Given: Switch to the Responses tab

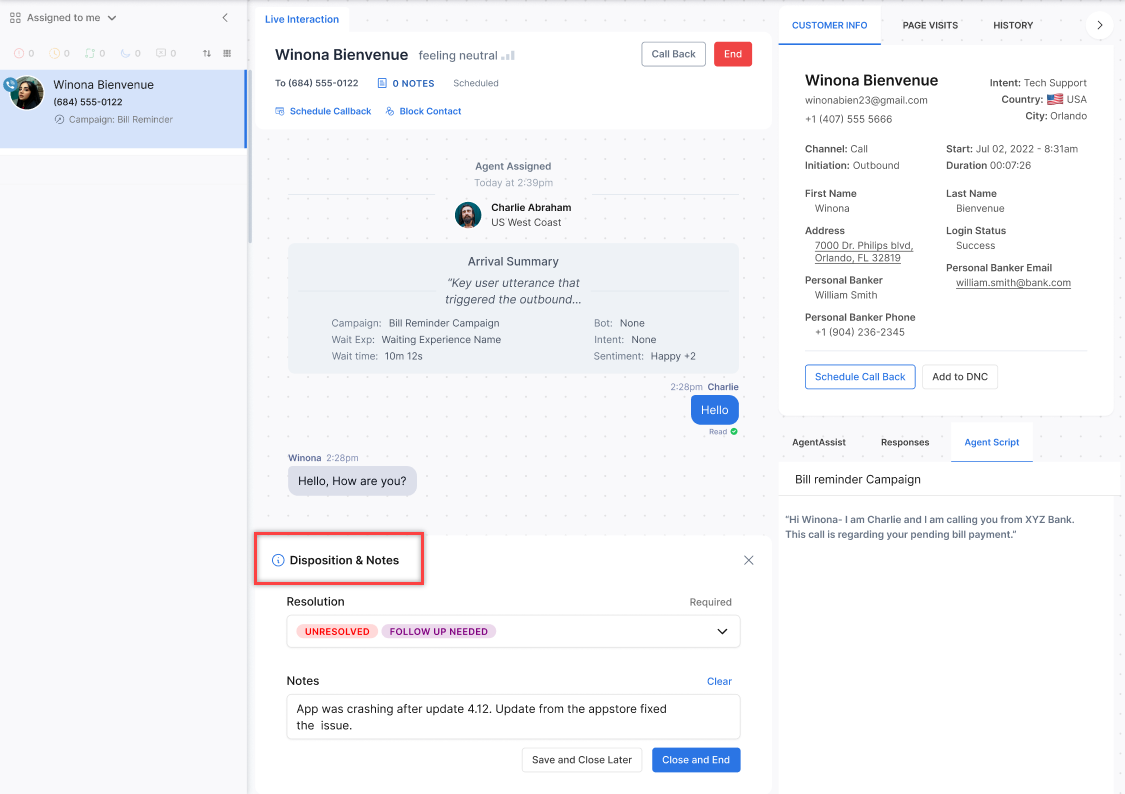Looking at the screenshot, I should tap(904, 442).
